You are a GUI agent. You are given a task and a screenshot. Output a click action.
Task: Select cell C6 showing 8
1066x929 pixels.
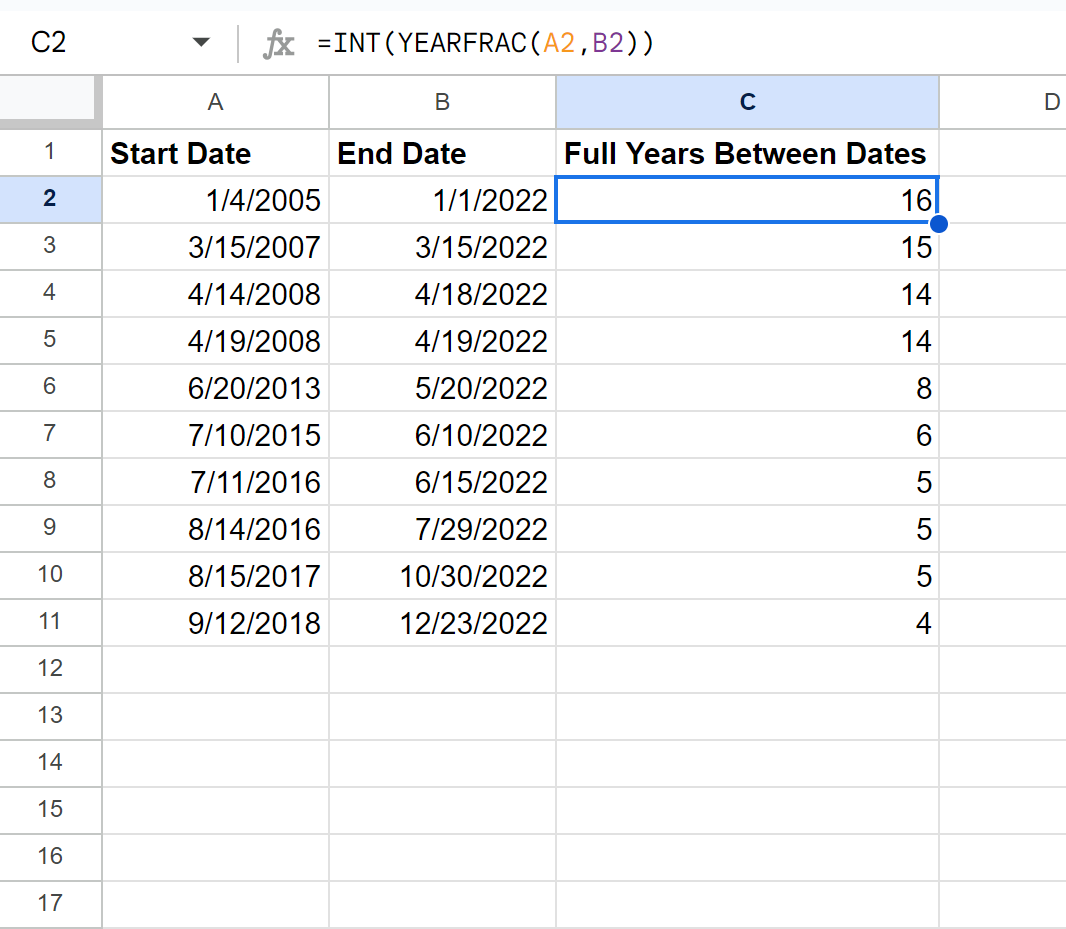click(x=747, y=388)
